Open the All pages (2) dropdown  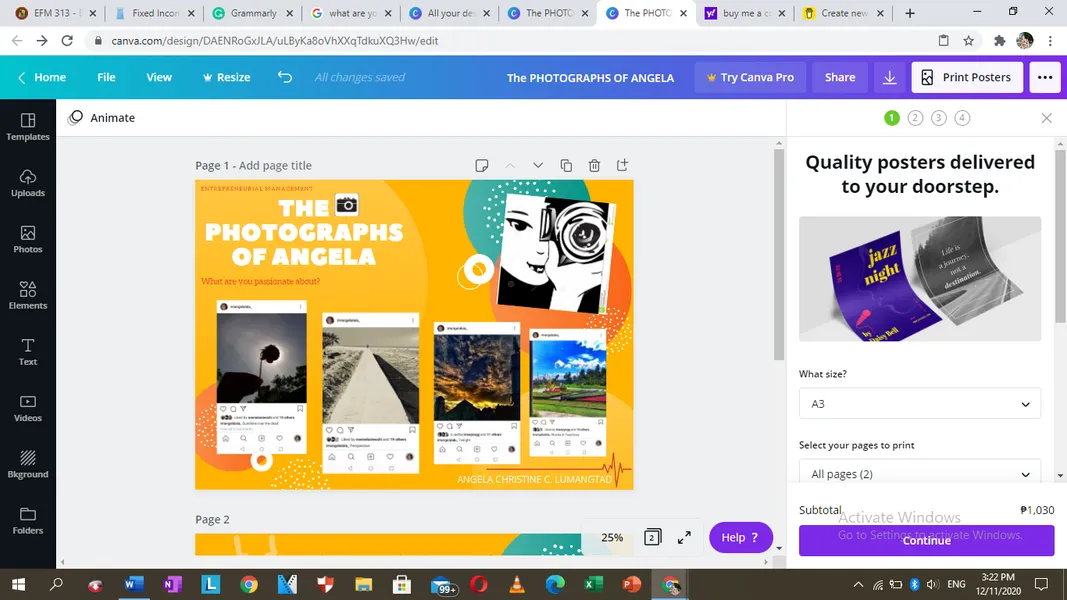919,474
